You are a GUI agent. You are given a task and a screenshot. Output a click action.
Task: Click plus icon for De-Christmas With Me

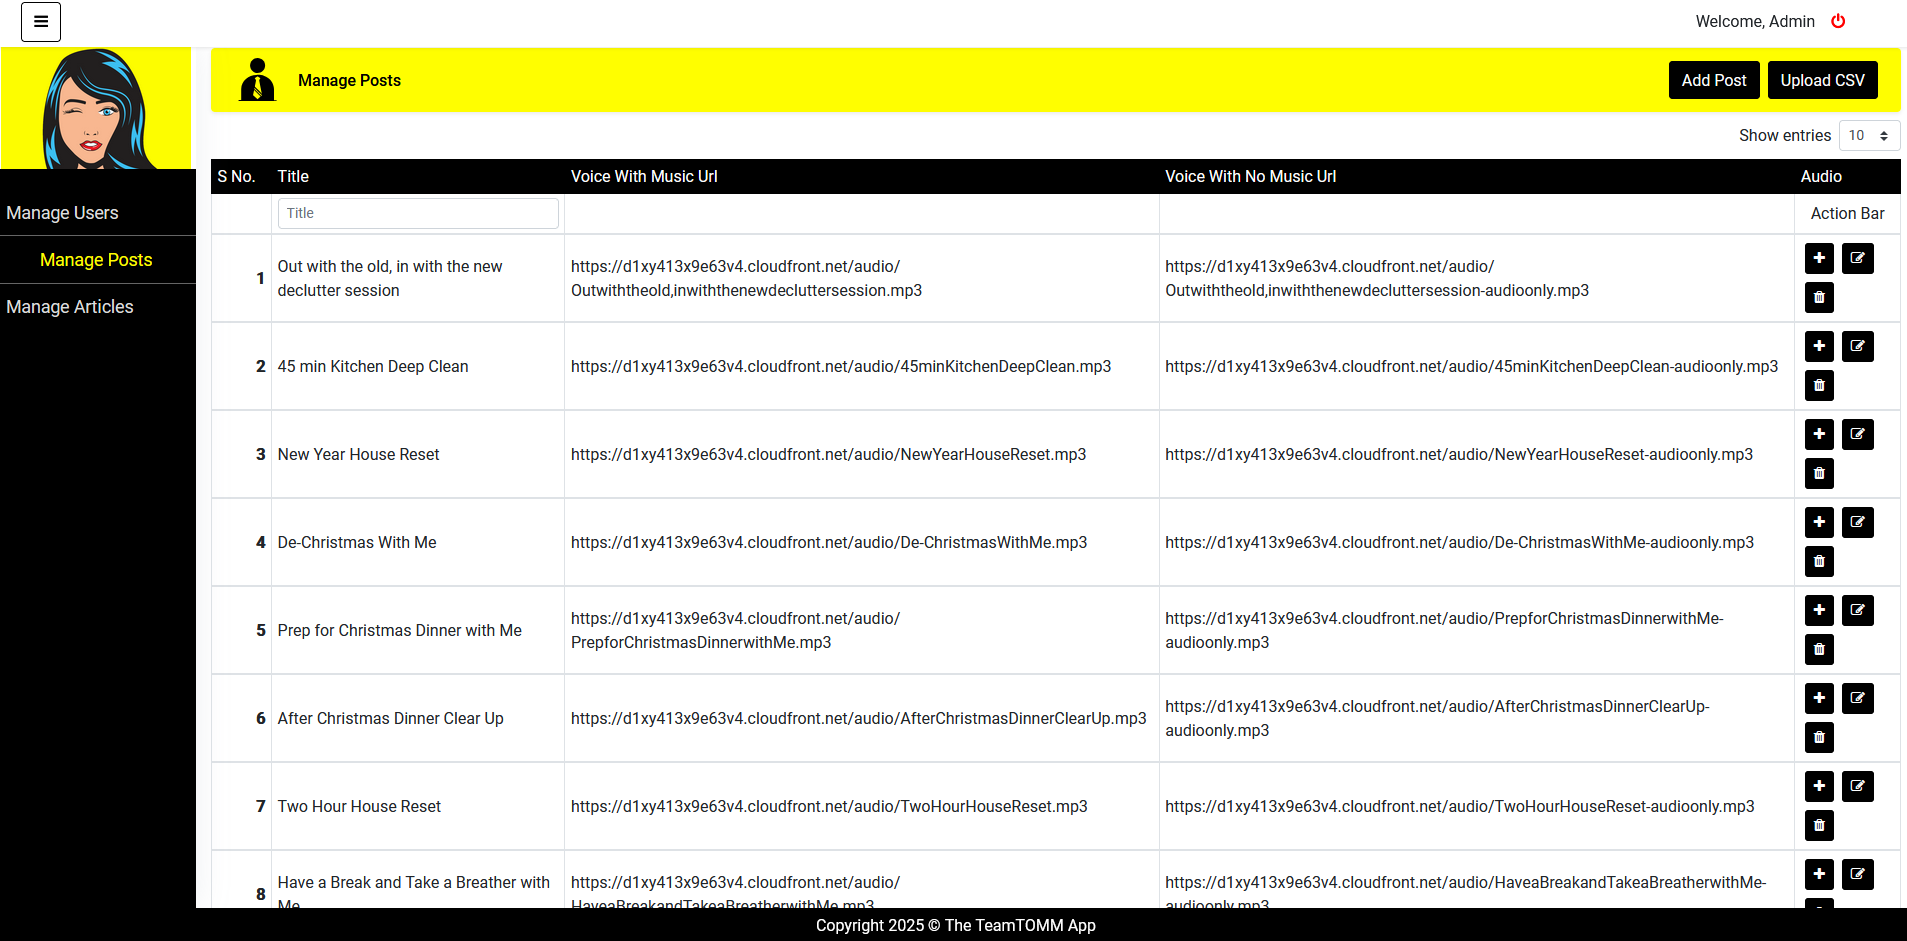coord(1819,522)
